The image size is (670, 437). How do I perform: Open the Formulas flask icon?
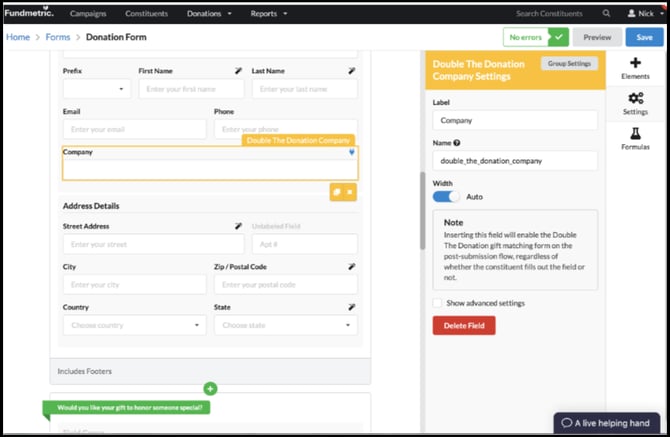[x=635, y=134]
